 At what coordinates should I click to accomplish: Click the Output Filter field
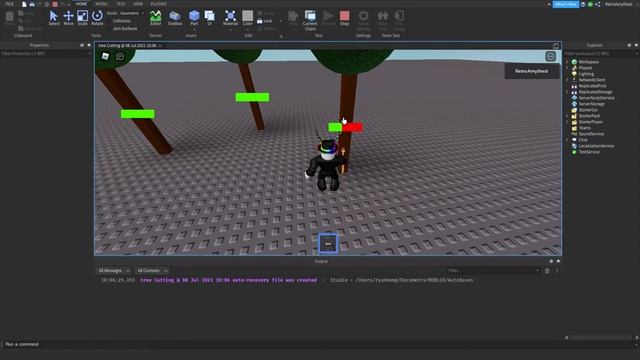(493, 271)
